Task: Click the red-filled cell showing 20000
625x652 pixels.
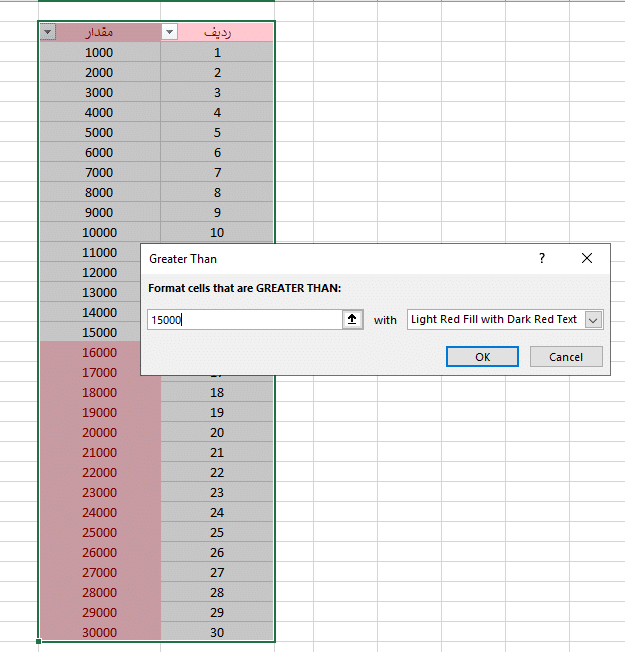Action: click(99, 432)
